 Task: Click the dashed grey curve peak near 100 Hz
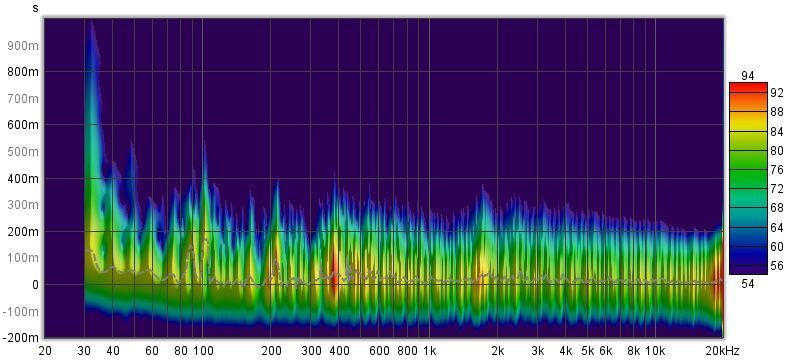[205, 240]
